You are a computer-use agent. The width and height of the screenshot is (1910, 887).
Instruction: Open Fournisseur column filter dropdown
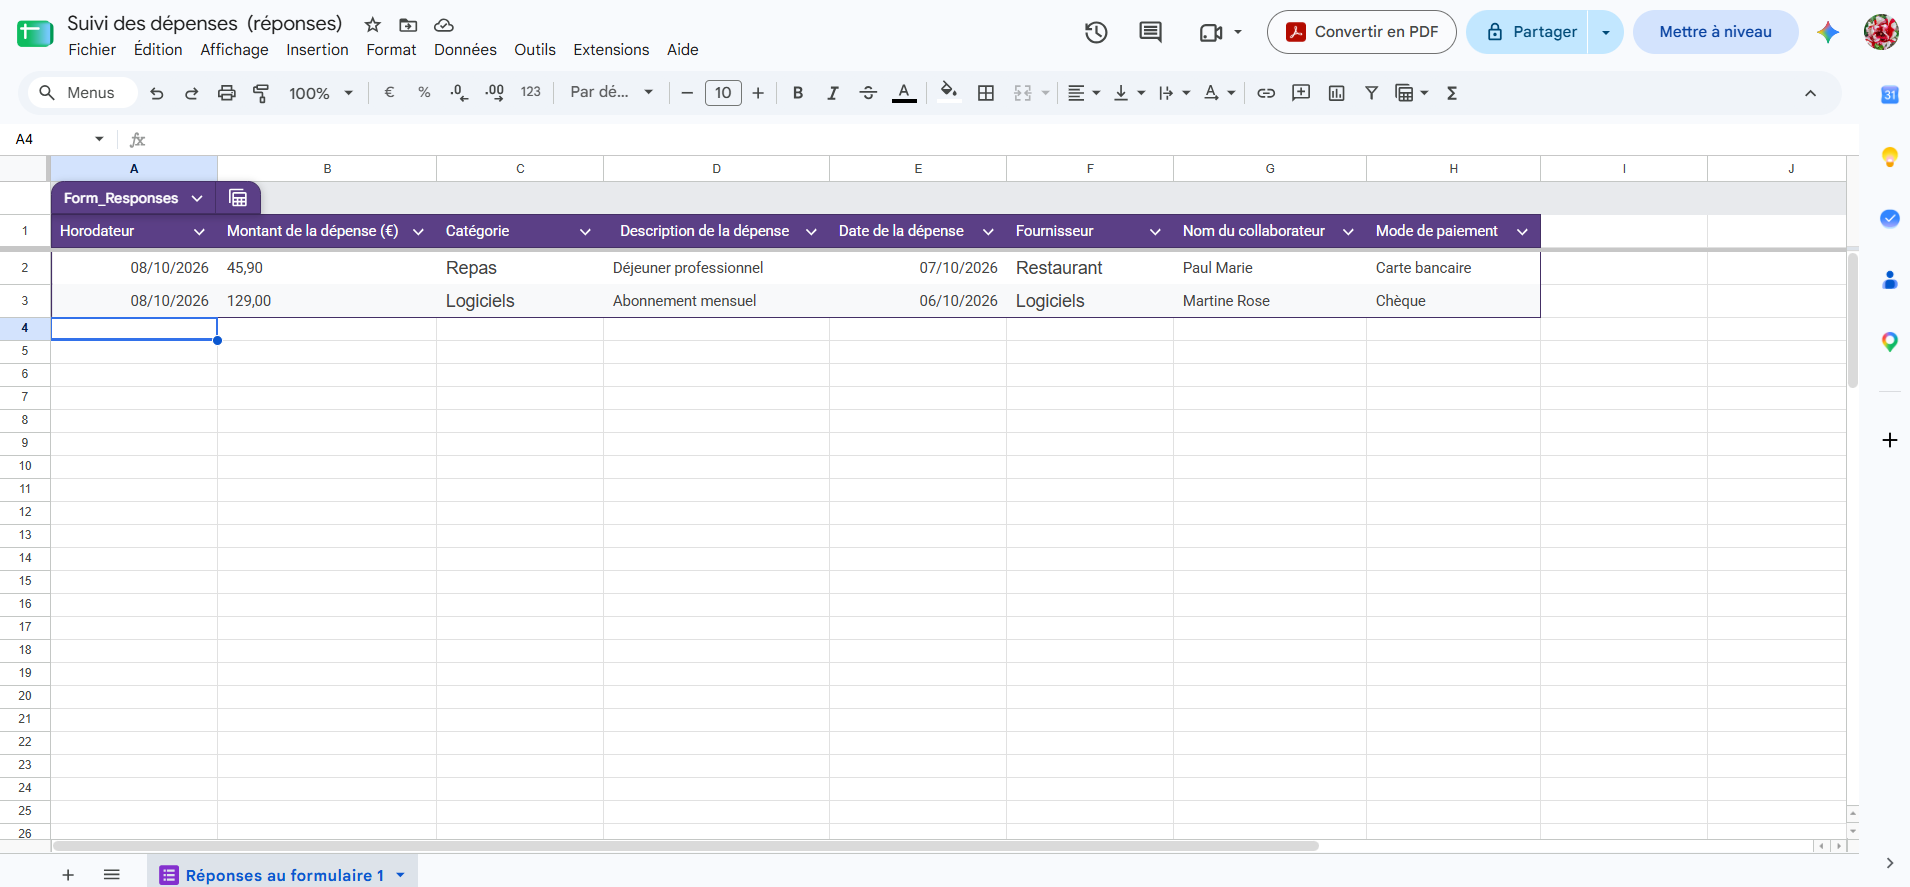point(1155,231)
